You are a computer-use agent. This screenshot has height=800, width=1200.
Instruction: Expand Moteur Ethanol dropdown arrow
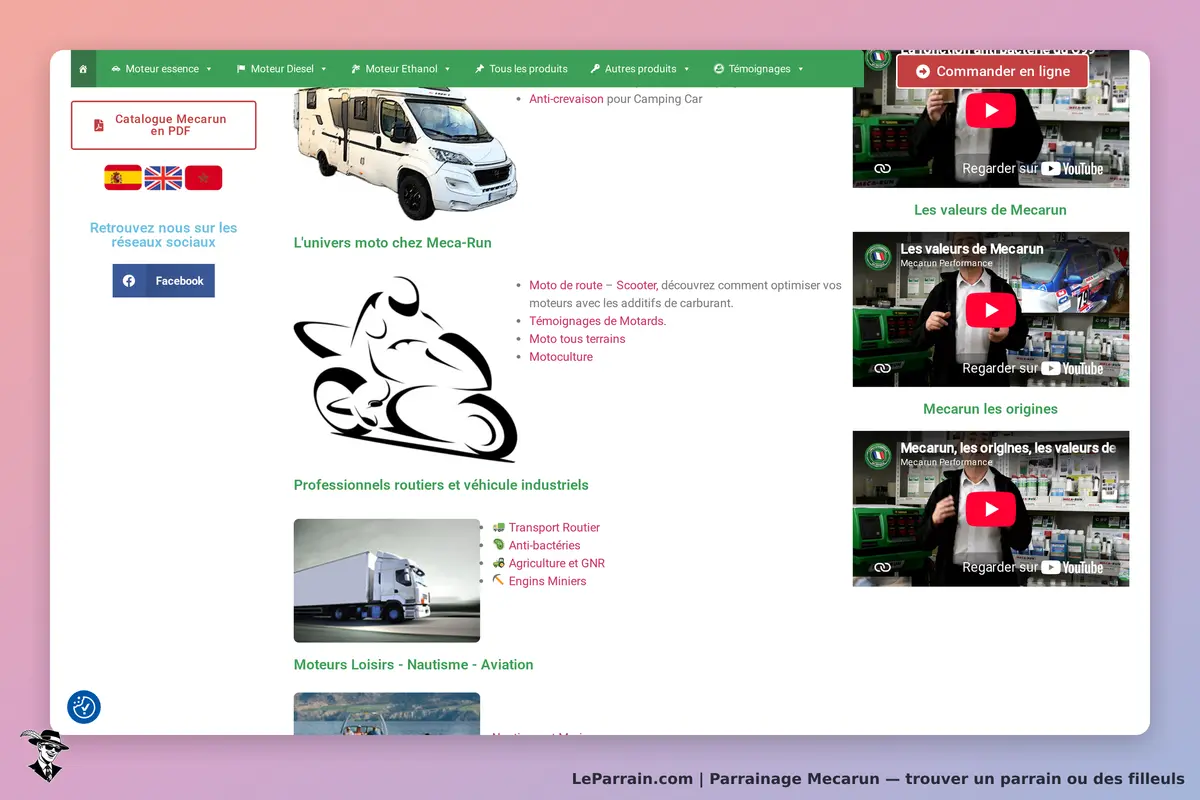(x=448, y=69)
